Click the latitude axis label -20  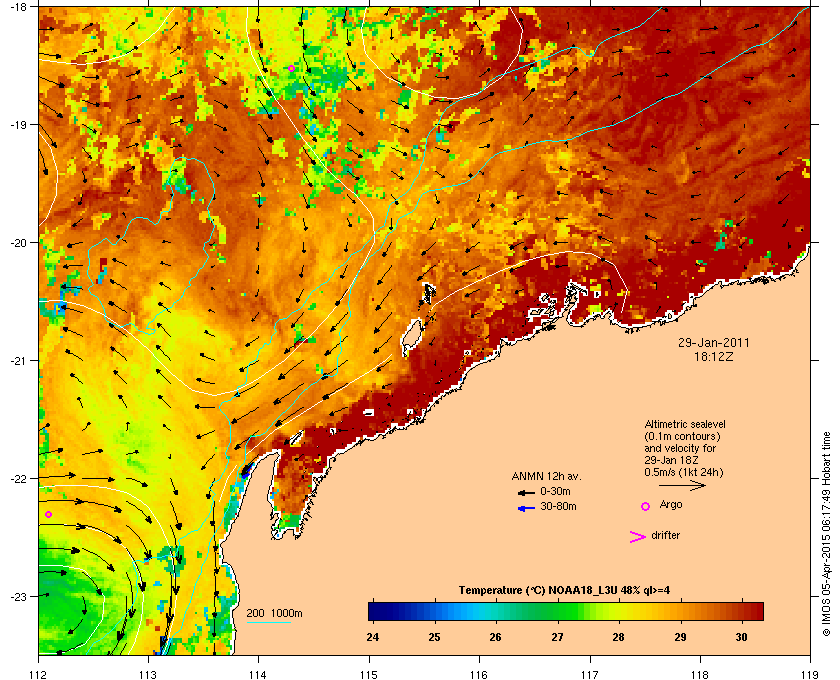[18, 242]
